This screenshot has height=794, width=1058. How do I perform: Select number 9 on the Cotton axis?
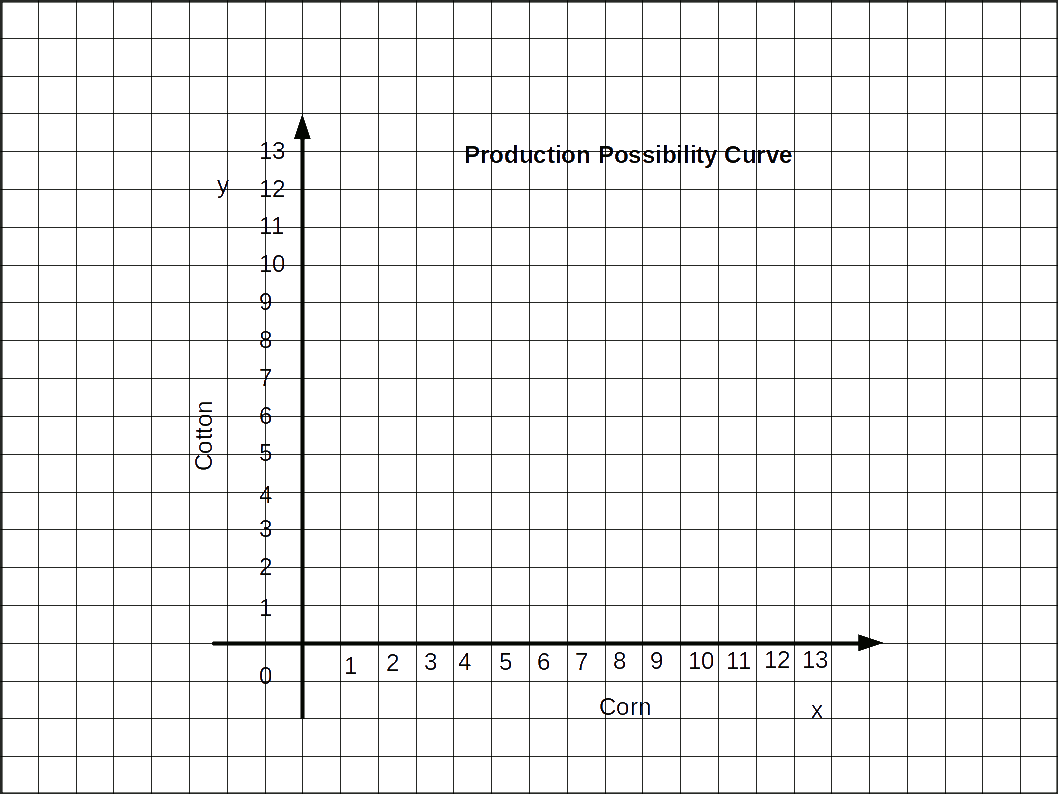266,302
